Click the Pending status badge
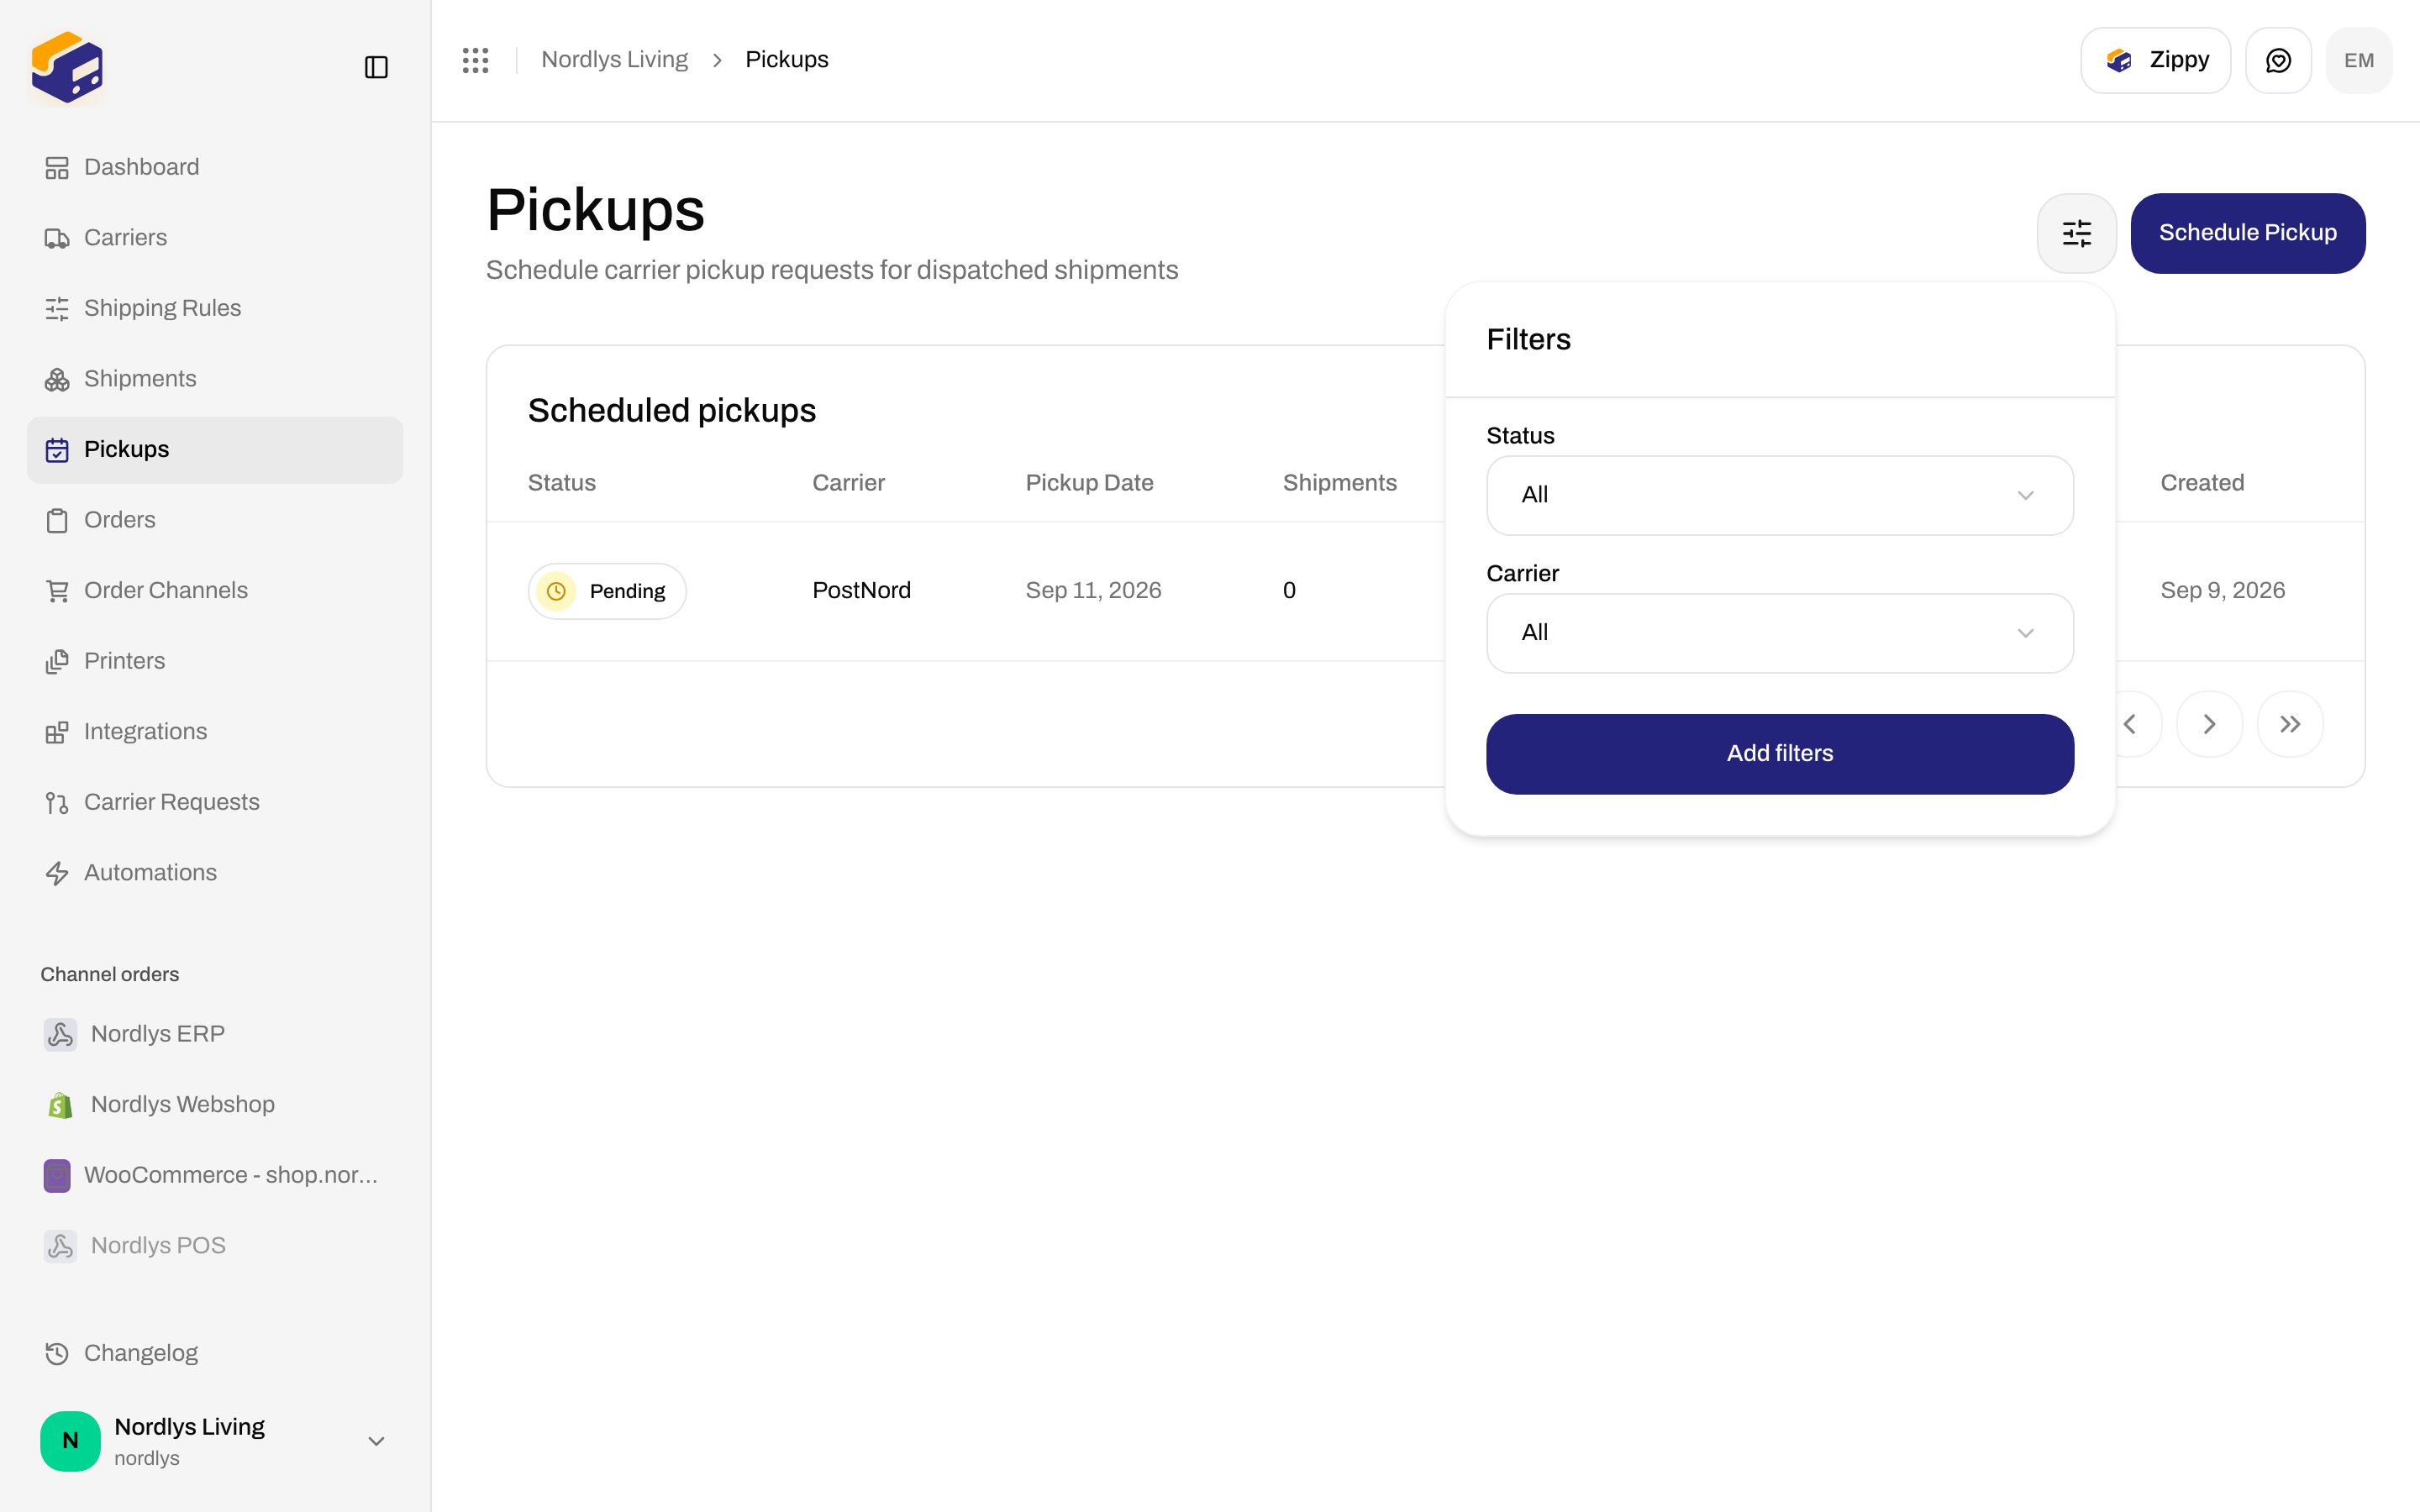This screenshot has height=1512, width=2420. [x=607, y=591]
